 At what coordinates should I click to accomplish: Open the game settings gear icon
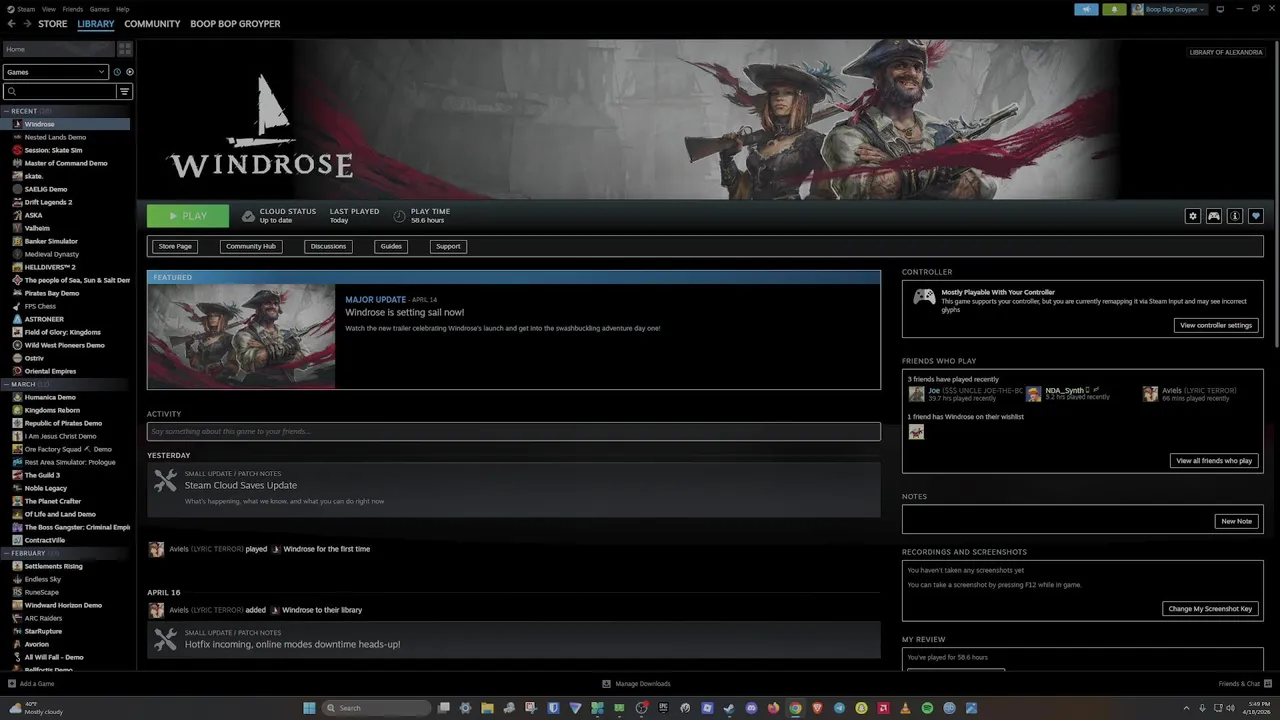point(1192,216)
